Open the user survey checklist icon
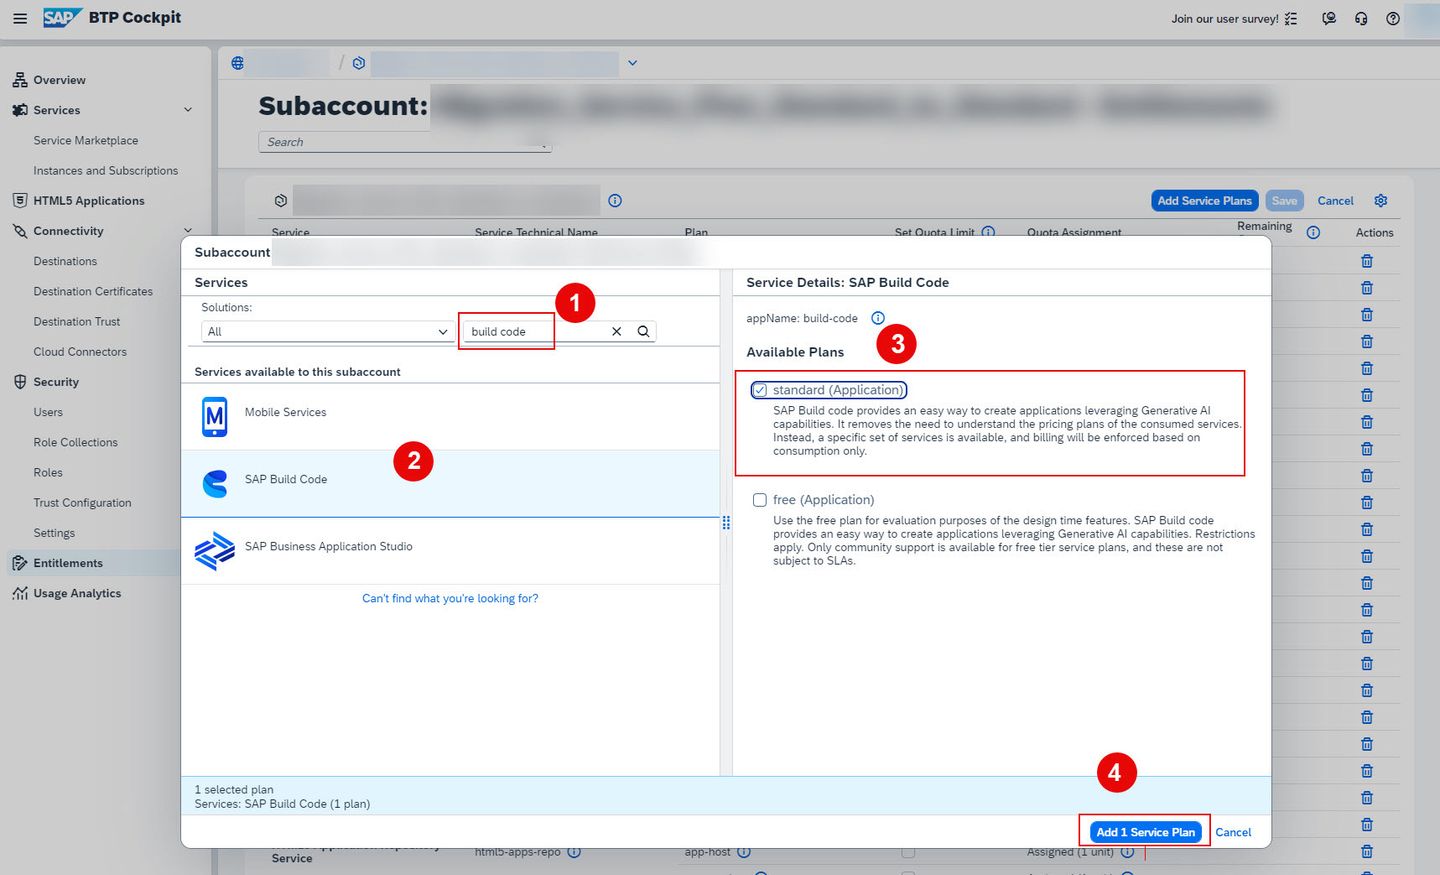 pos(1291,18)
